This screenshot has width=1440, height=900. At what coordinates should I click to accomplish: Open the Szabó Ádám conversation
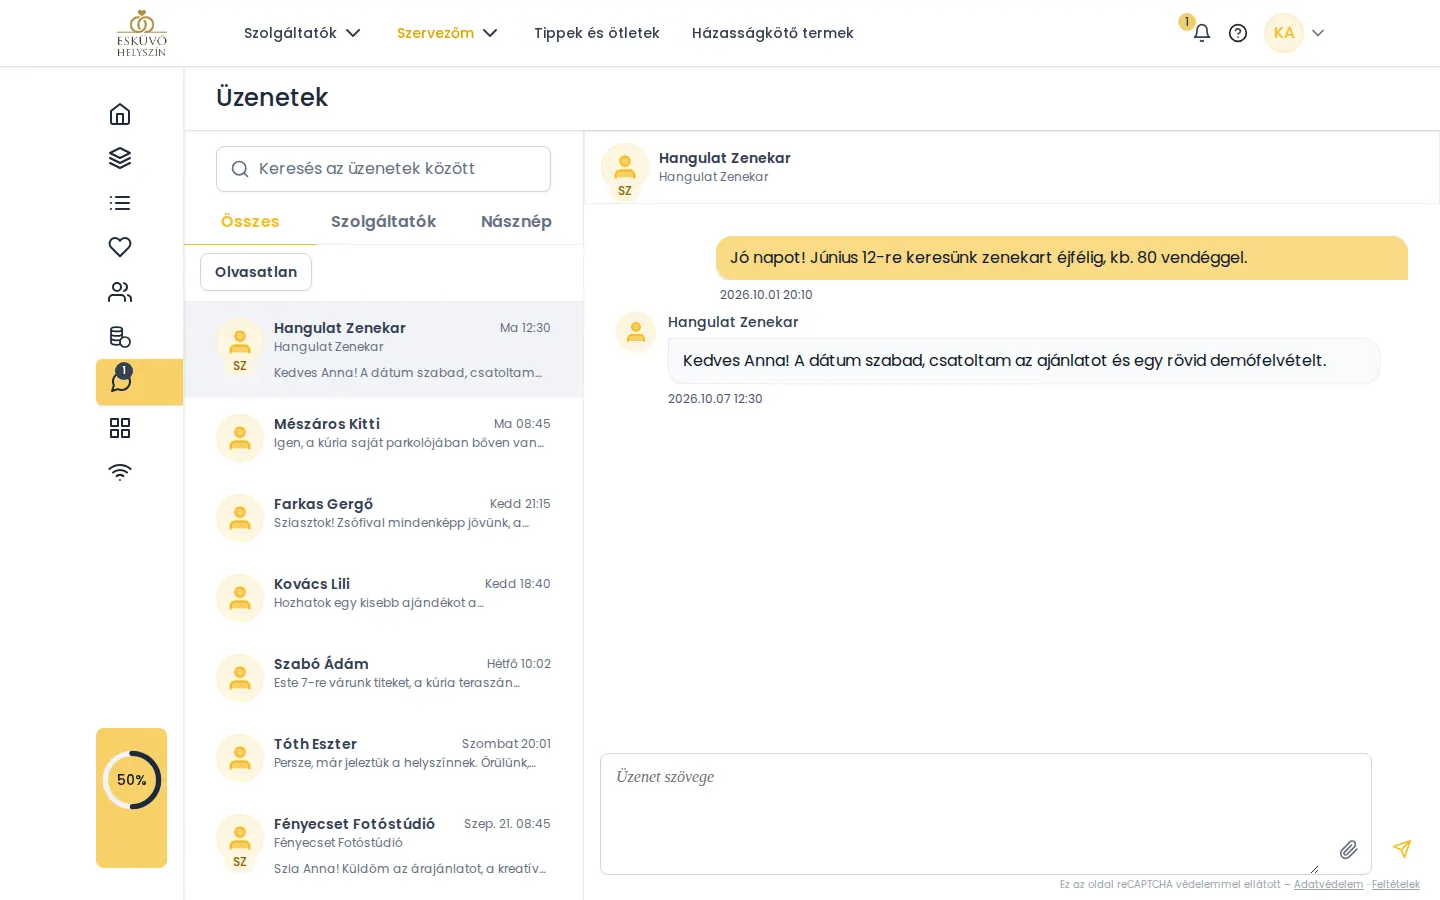click(x=384, y=677)
